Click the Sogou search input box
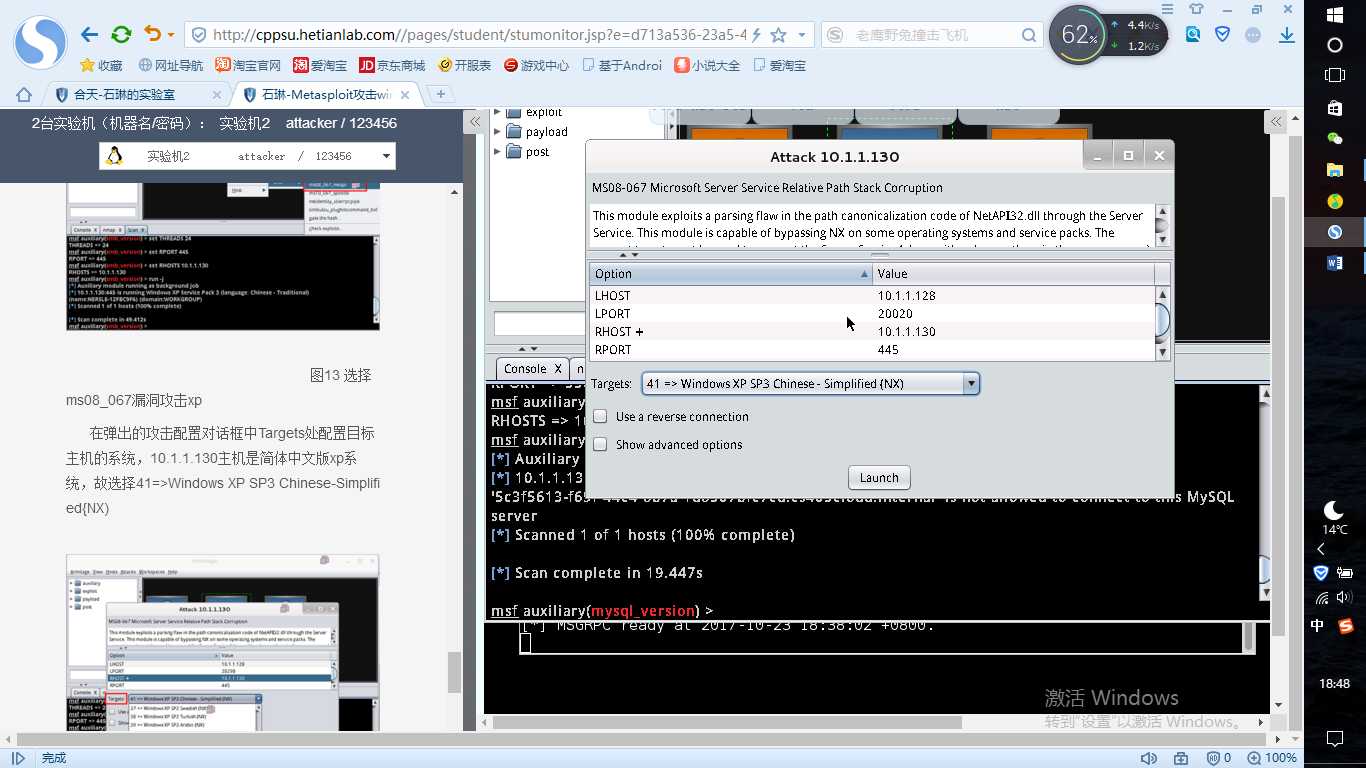This screenshot has height=768, width=1366. point(935,35)
